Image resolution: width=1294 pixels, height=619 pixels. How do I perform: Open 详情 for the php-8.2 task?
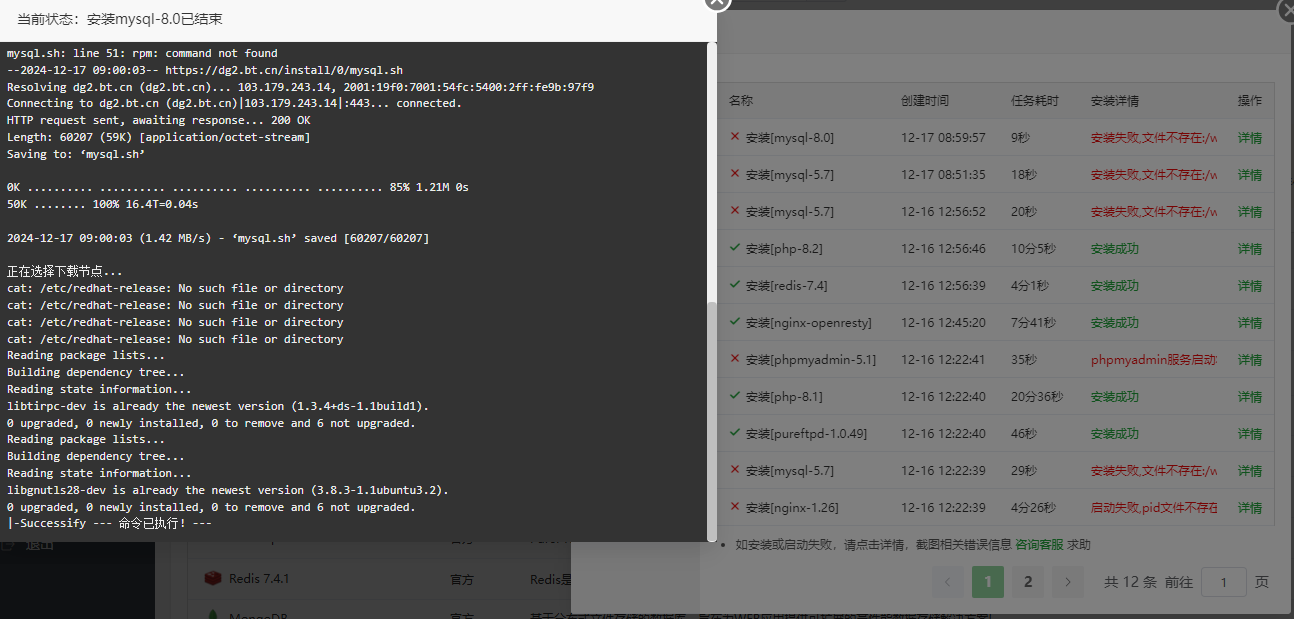[x=1249, y=249]
